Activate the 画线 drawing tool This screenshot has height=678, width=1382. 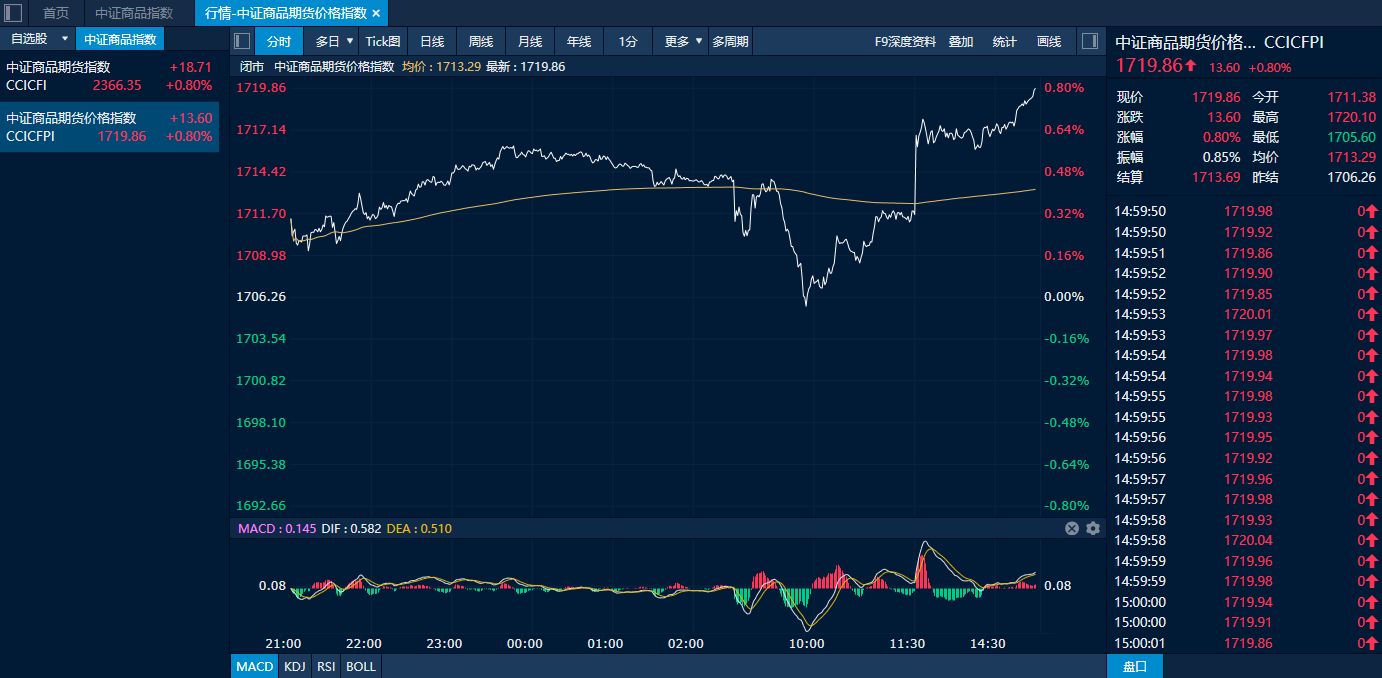point(1049,41)
